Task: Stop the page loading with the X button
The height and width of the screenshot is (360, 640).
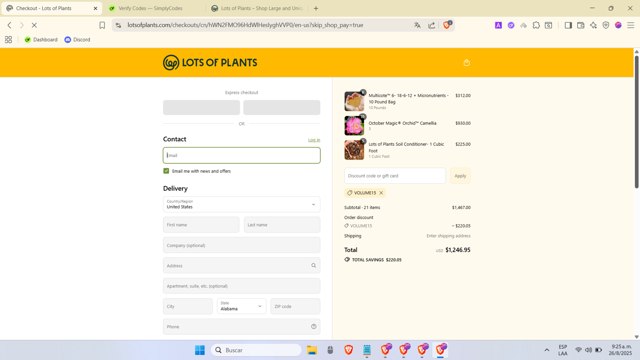Action: (34, 25)
